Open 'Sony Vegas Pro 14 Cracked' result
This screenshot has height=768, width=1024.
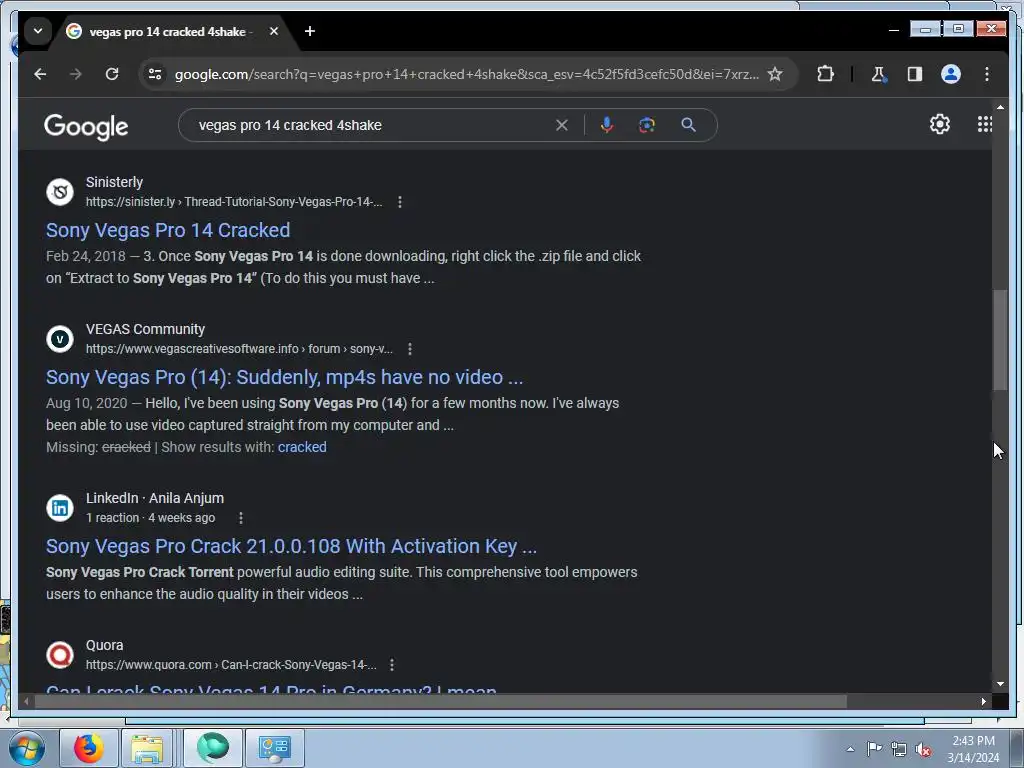[x=168, y=230]
